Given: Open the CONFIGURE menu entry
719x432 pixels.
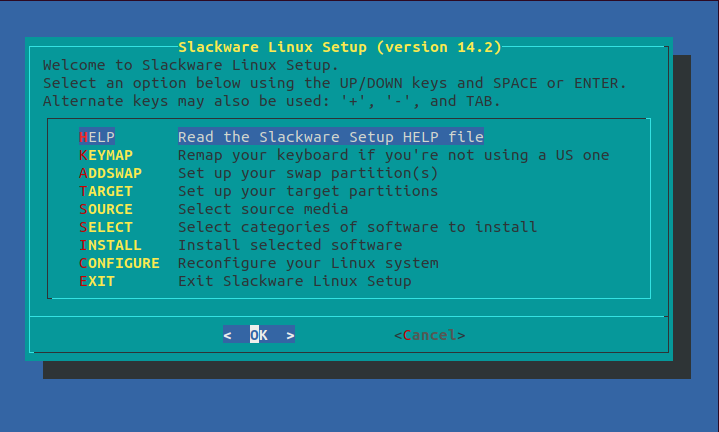Looking at the screenshot, I should (x=119, y=263).
